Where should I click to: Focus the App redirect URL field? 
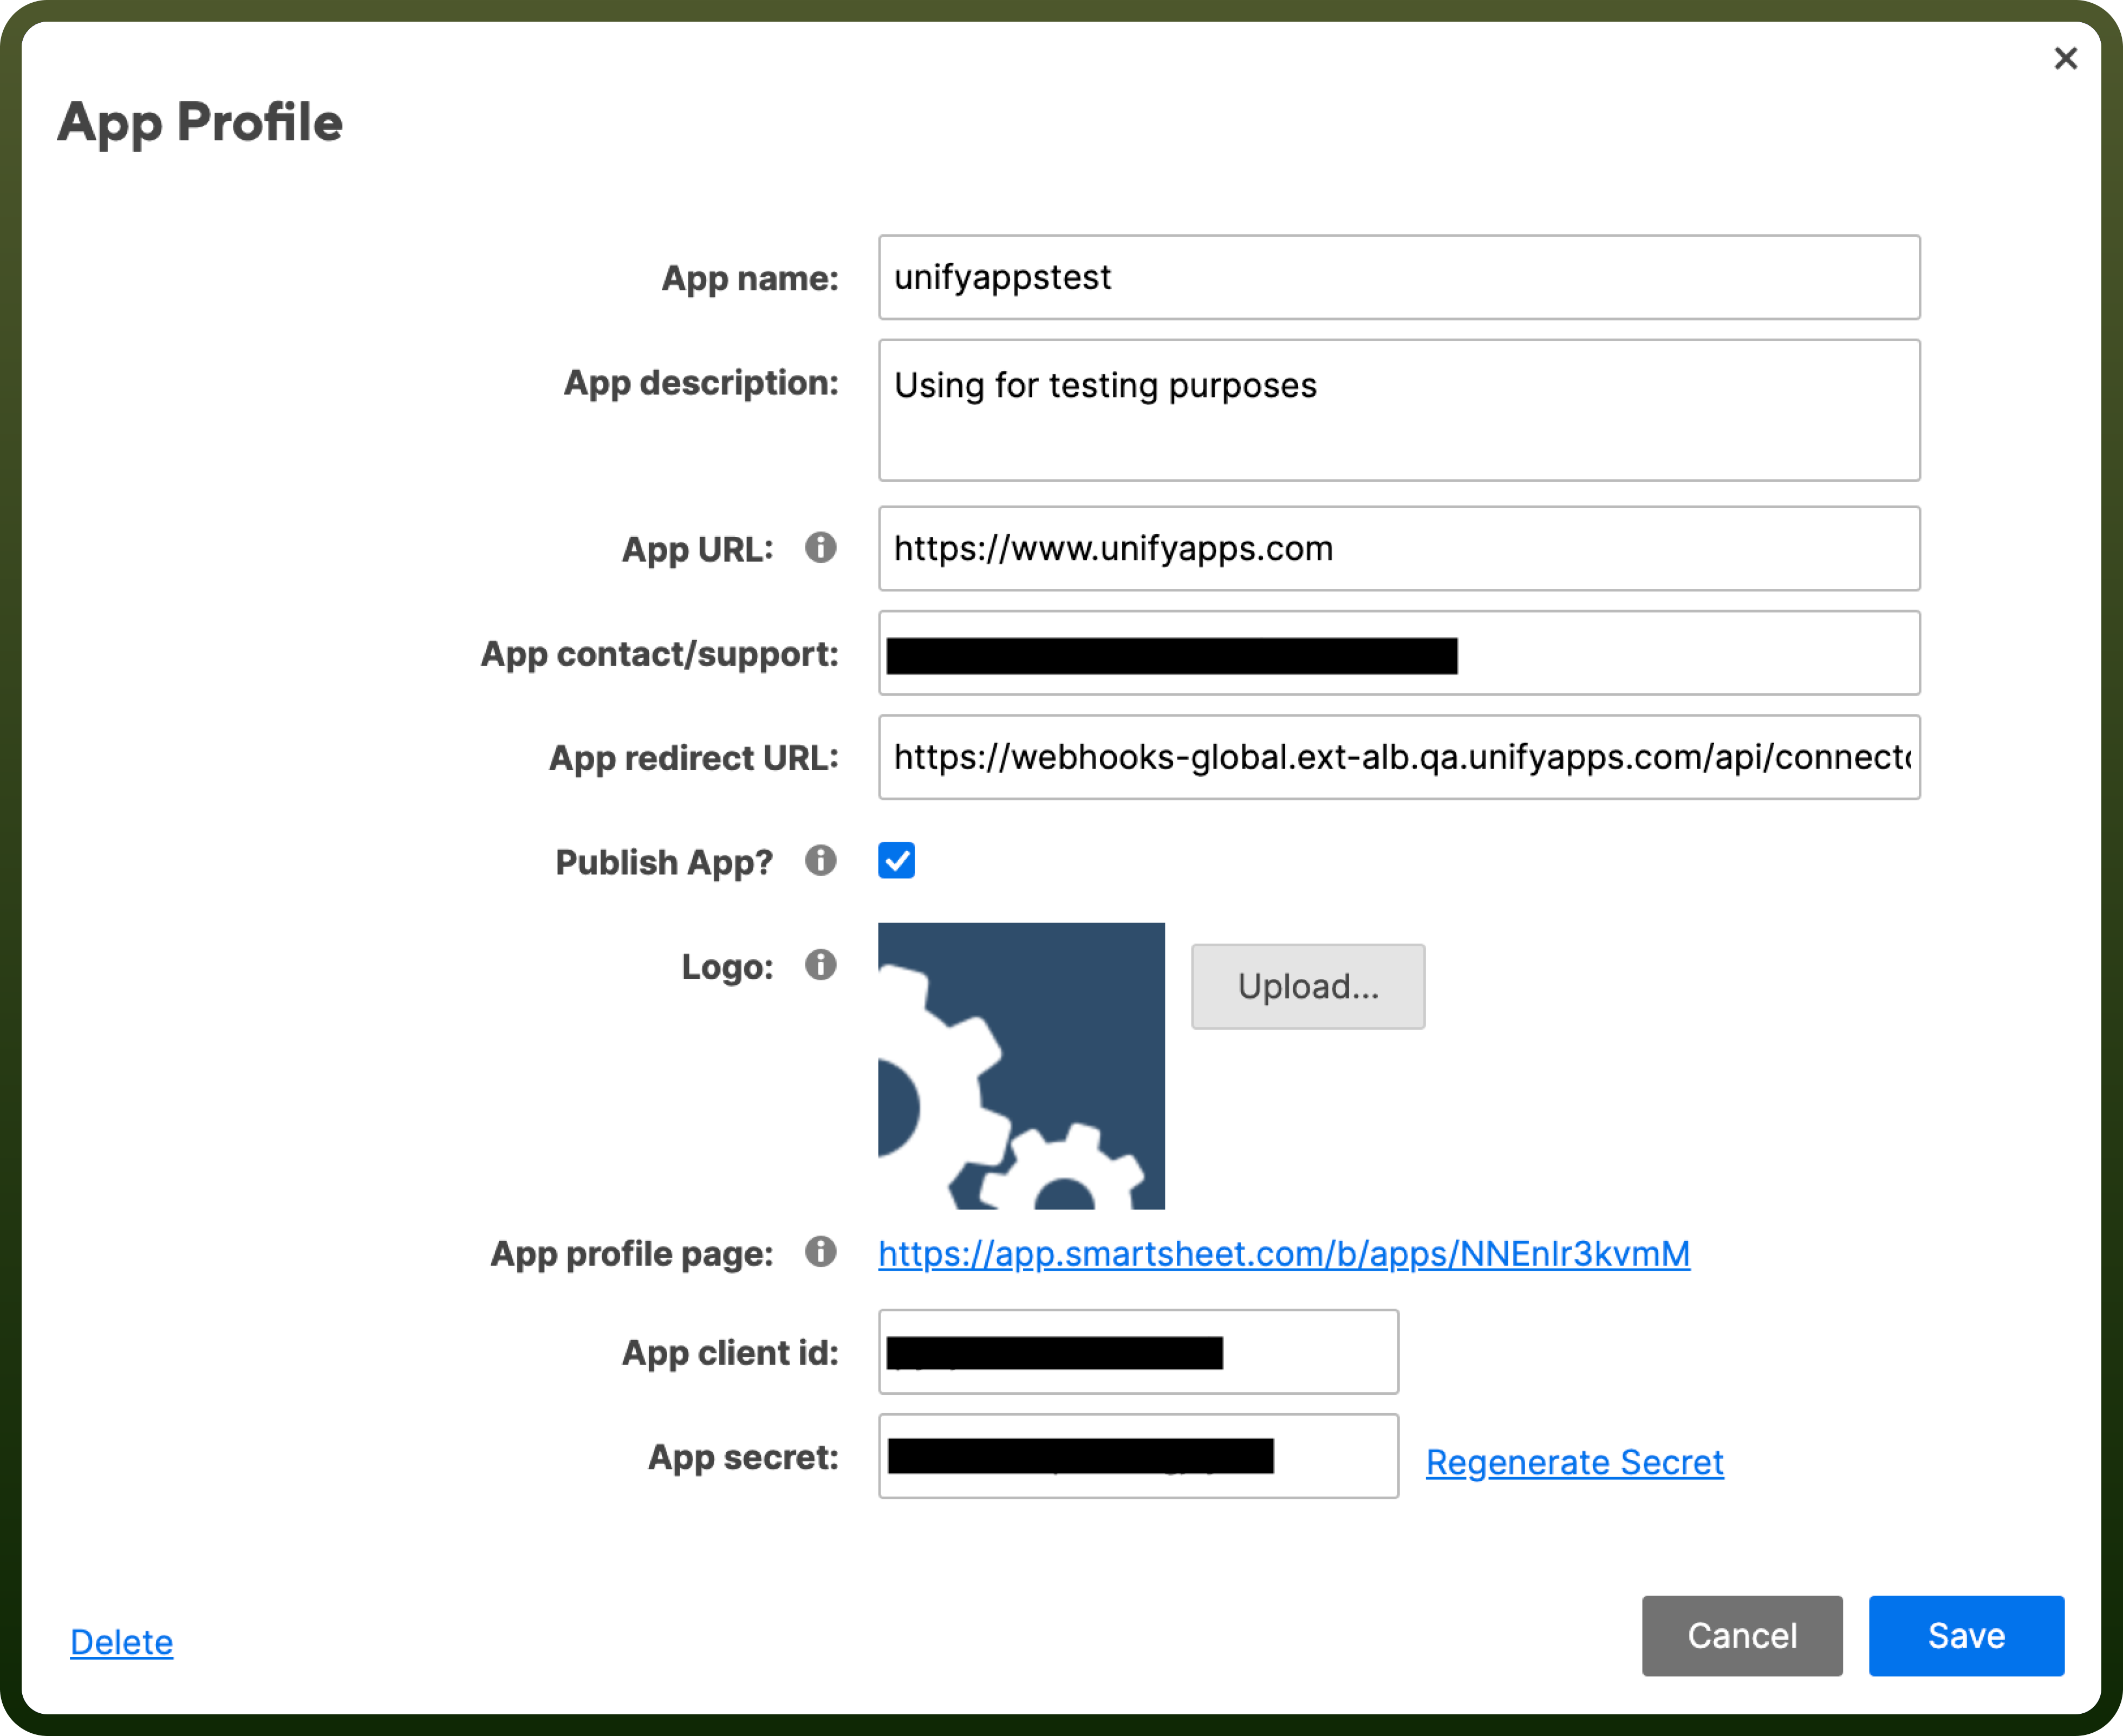tap(1399, 757)
